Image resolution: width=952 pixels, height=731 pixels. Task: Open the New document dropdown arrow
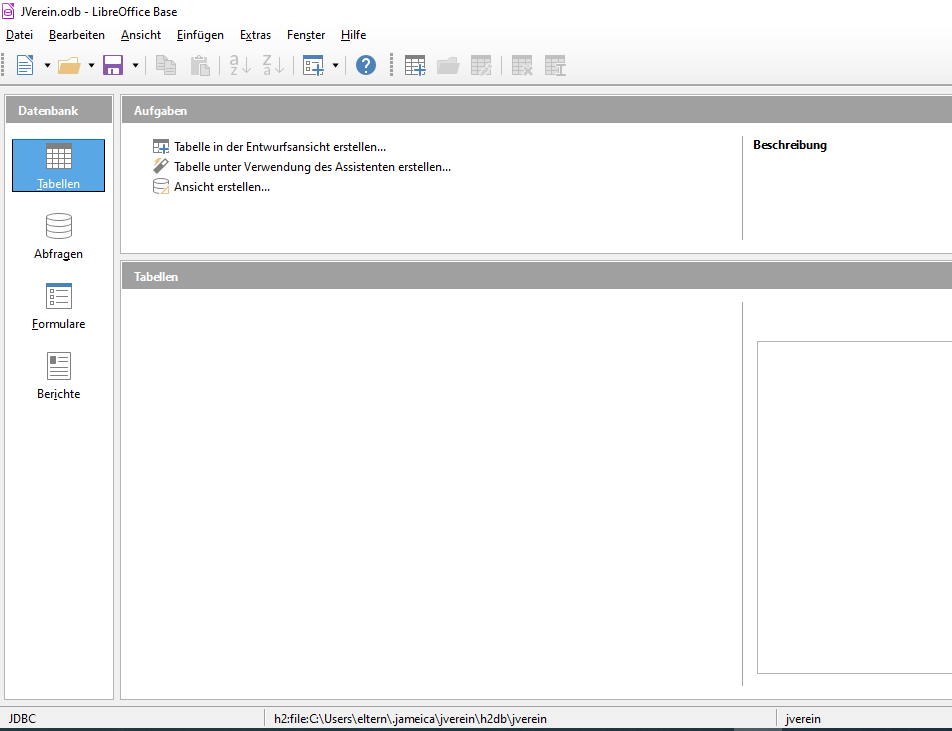(47, 66)
